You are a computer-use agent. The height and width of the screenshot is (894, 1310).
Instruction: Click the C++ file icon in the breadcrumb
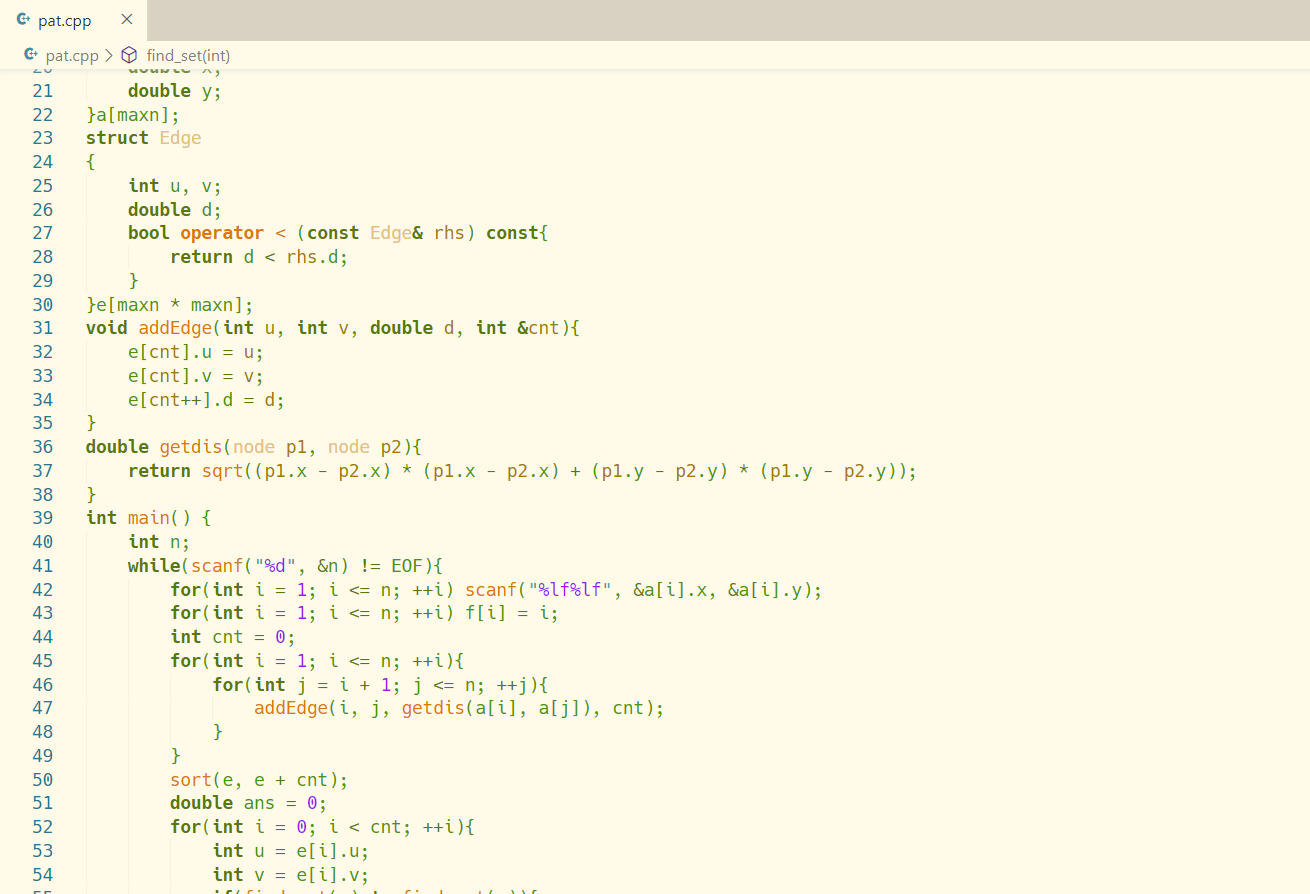pos(31,55)
